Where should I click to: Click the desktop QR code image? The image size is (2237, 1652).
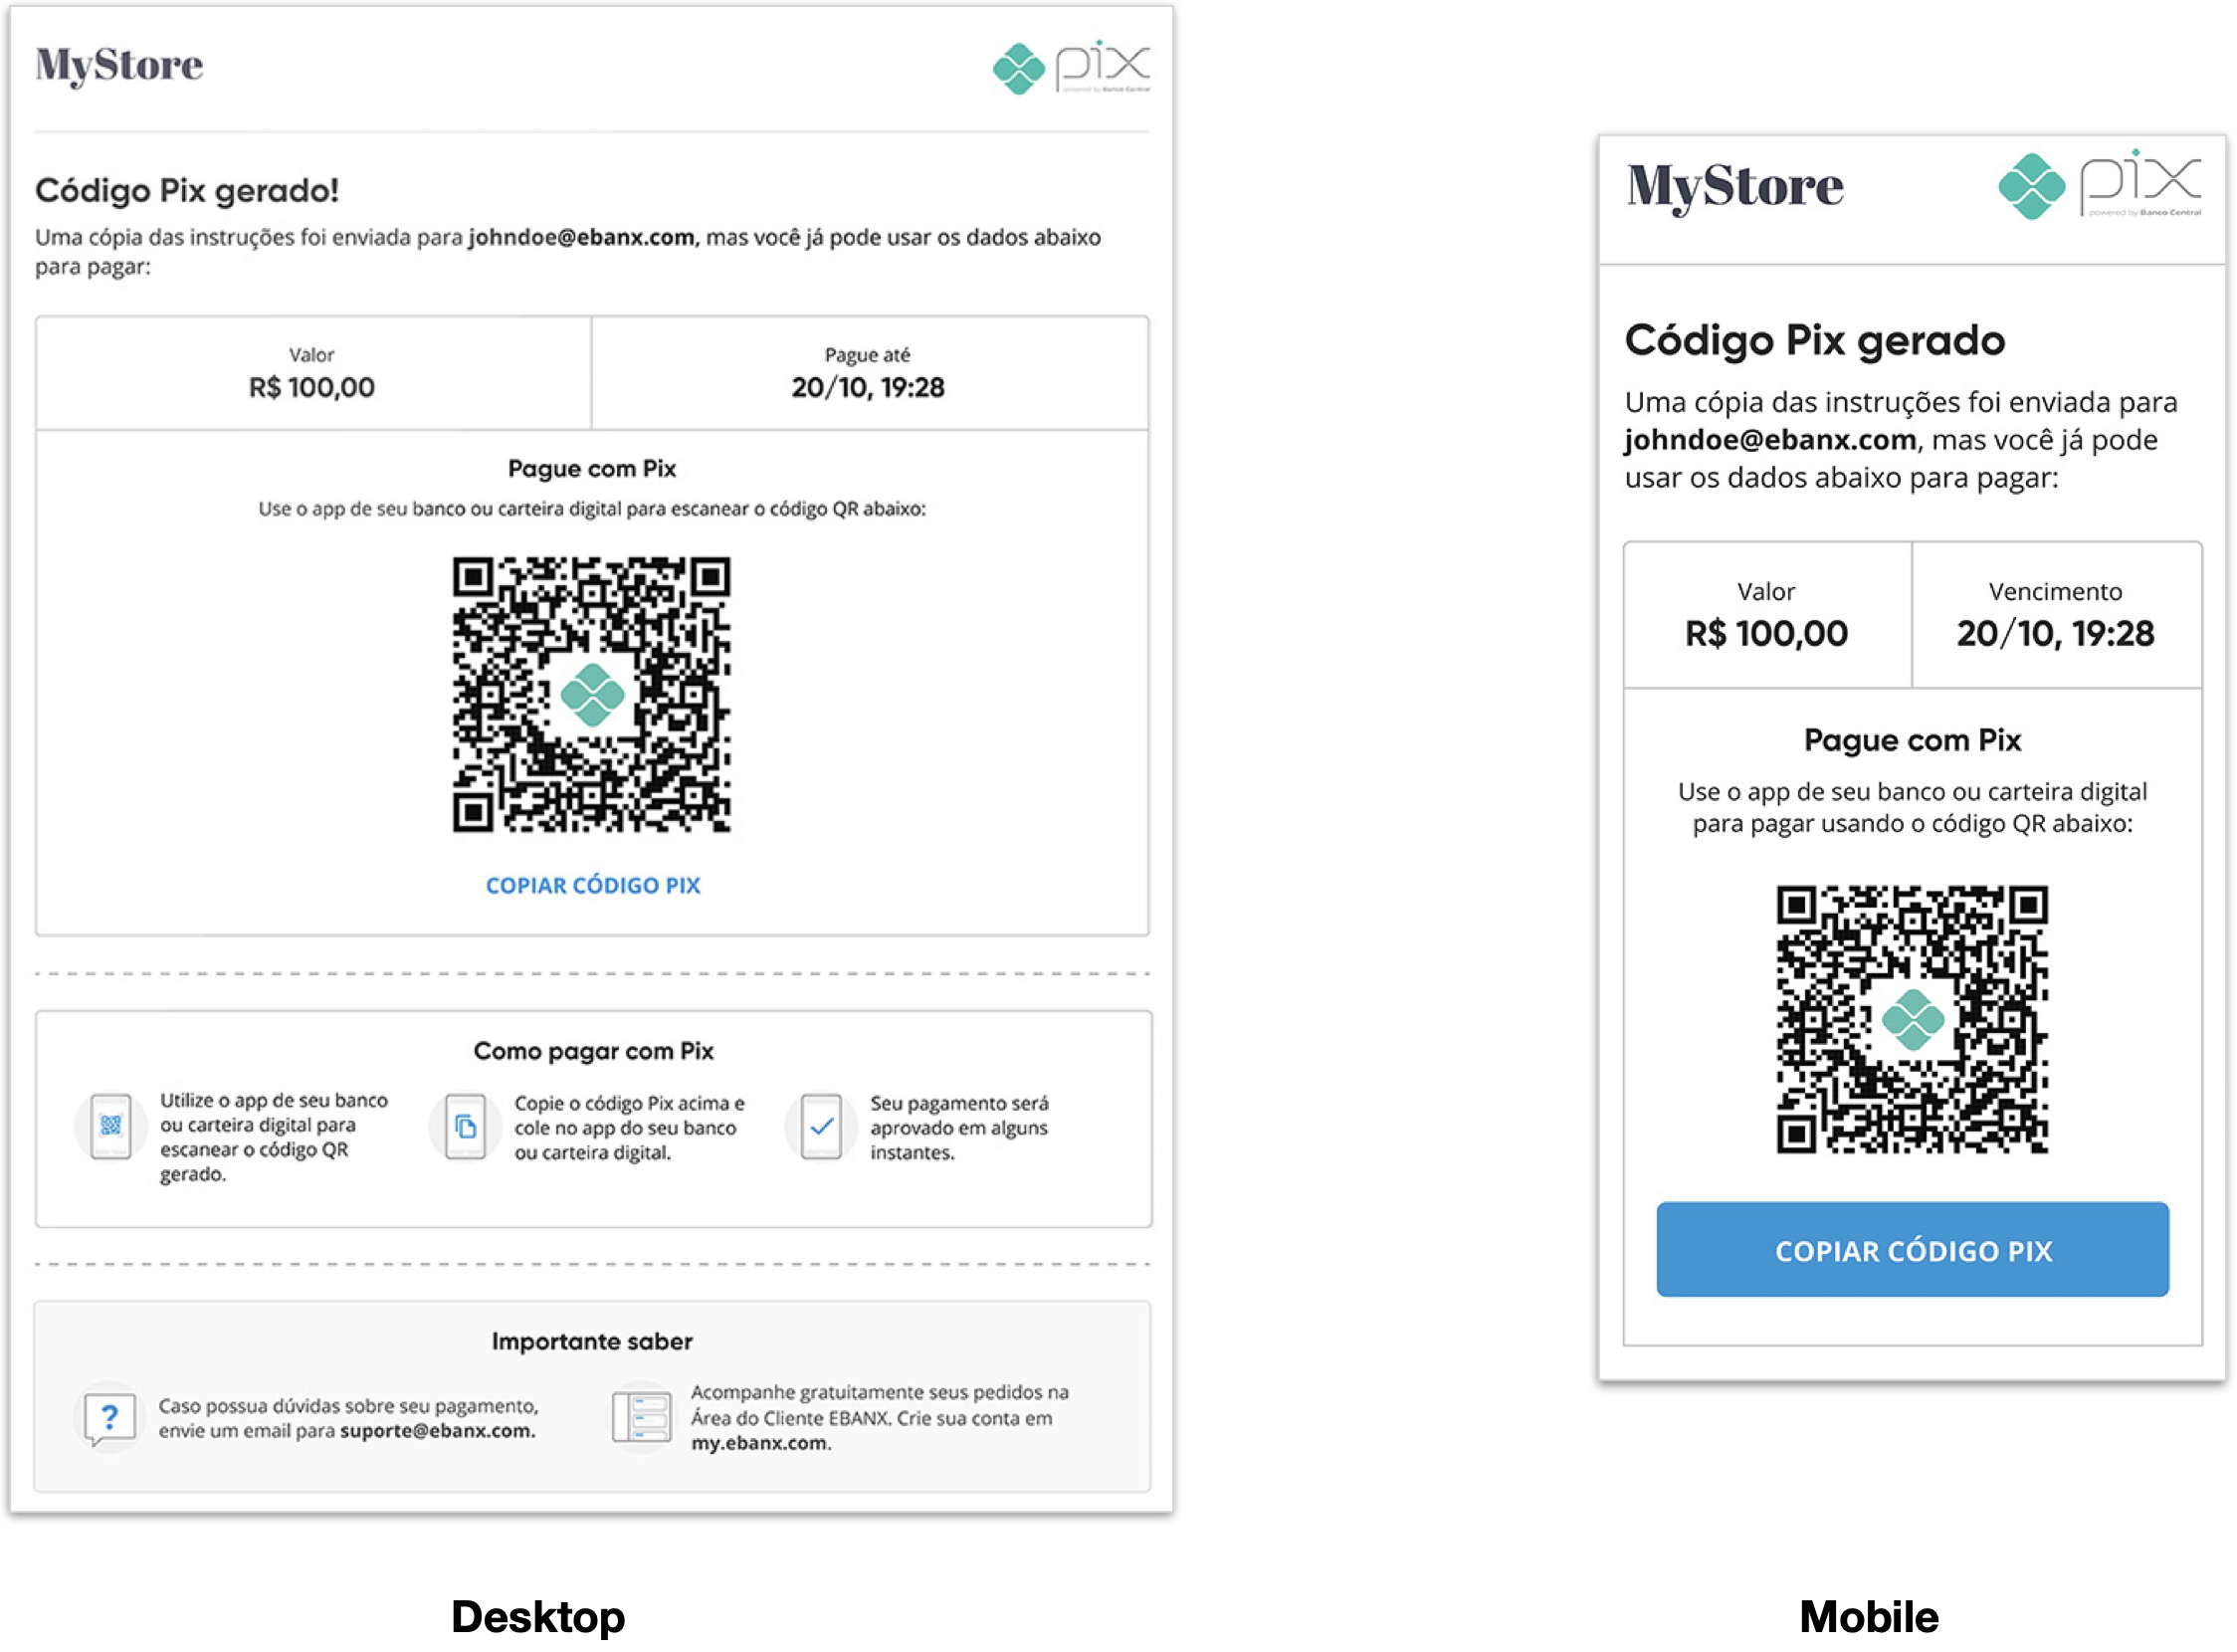click(x=592, y=695)
